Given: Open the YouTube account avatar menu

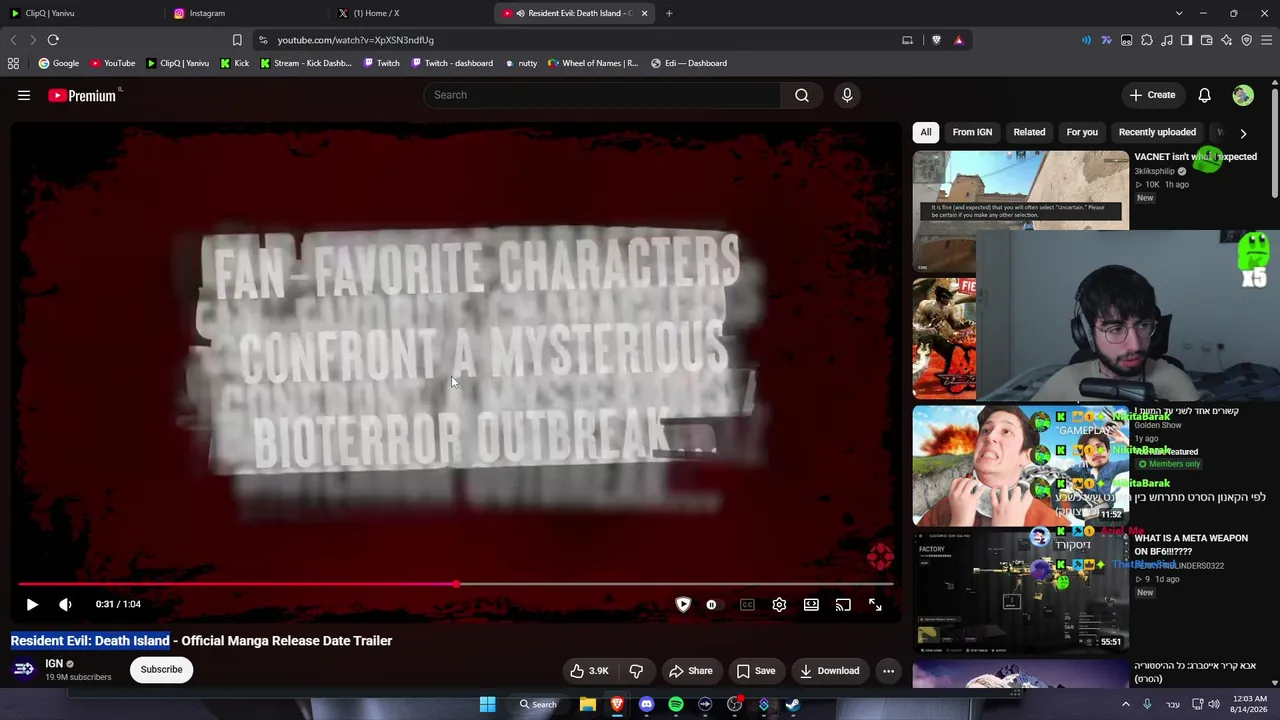Looking at the screenshot, I should 1243,95.
